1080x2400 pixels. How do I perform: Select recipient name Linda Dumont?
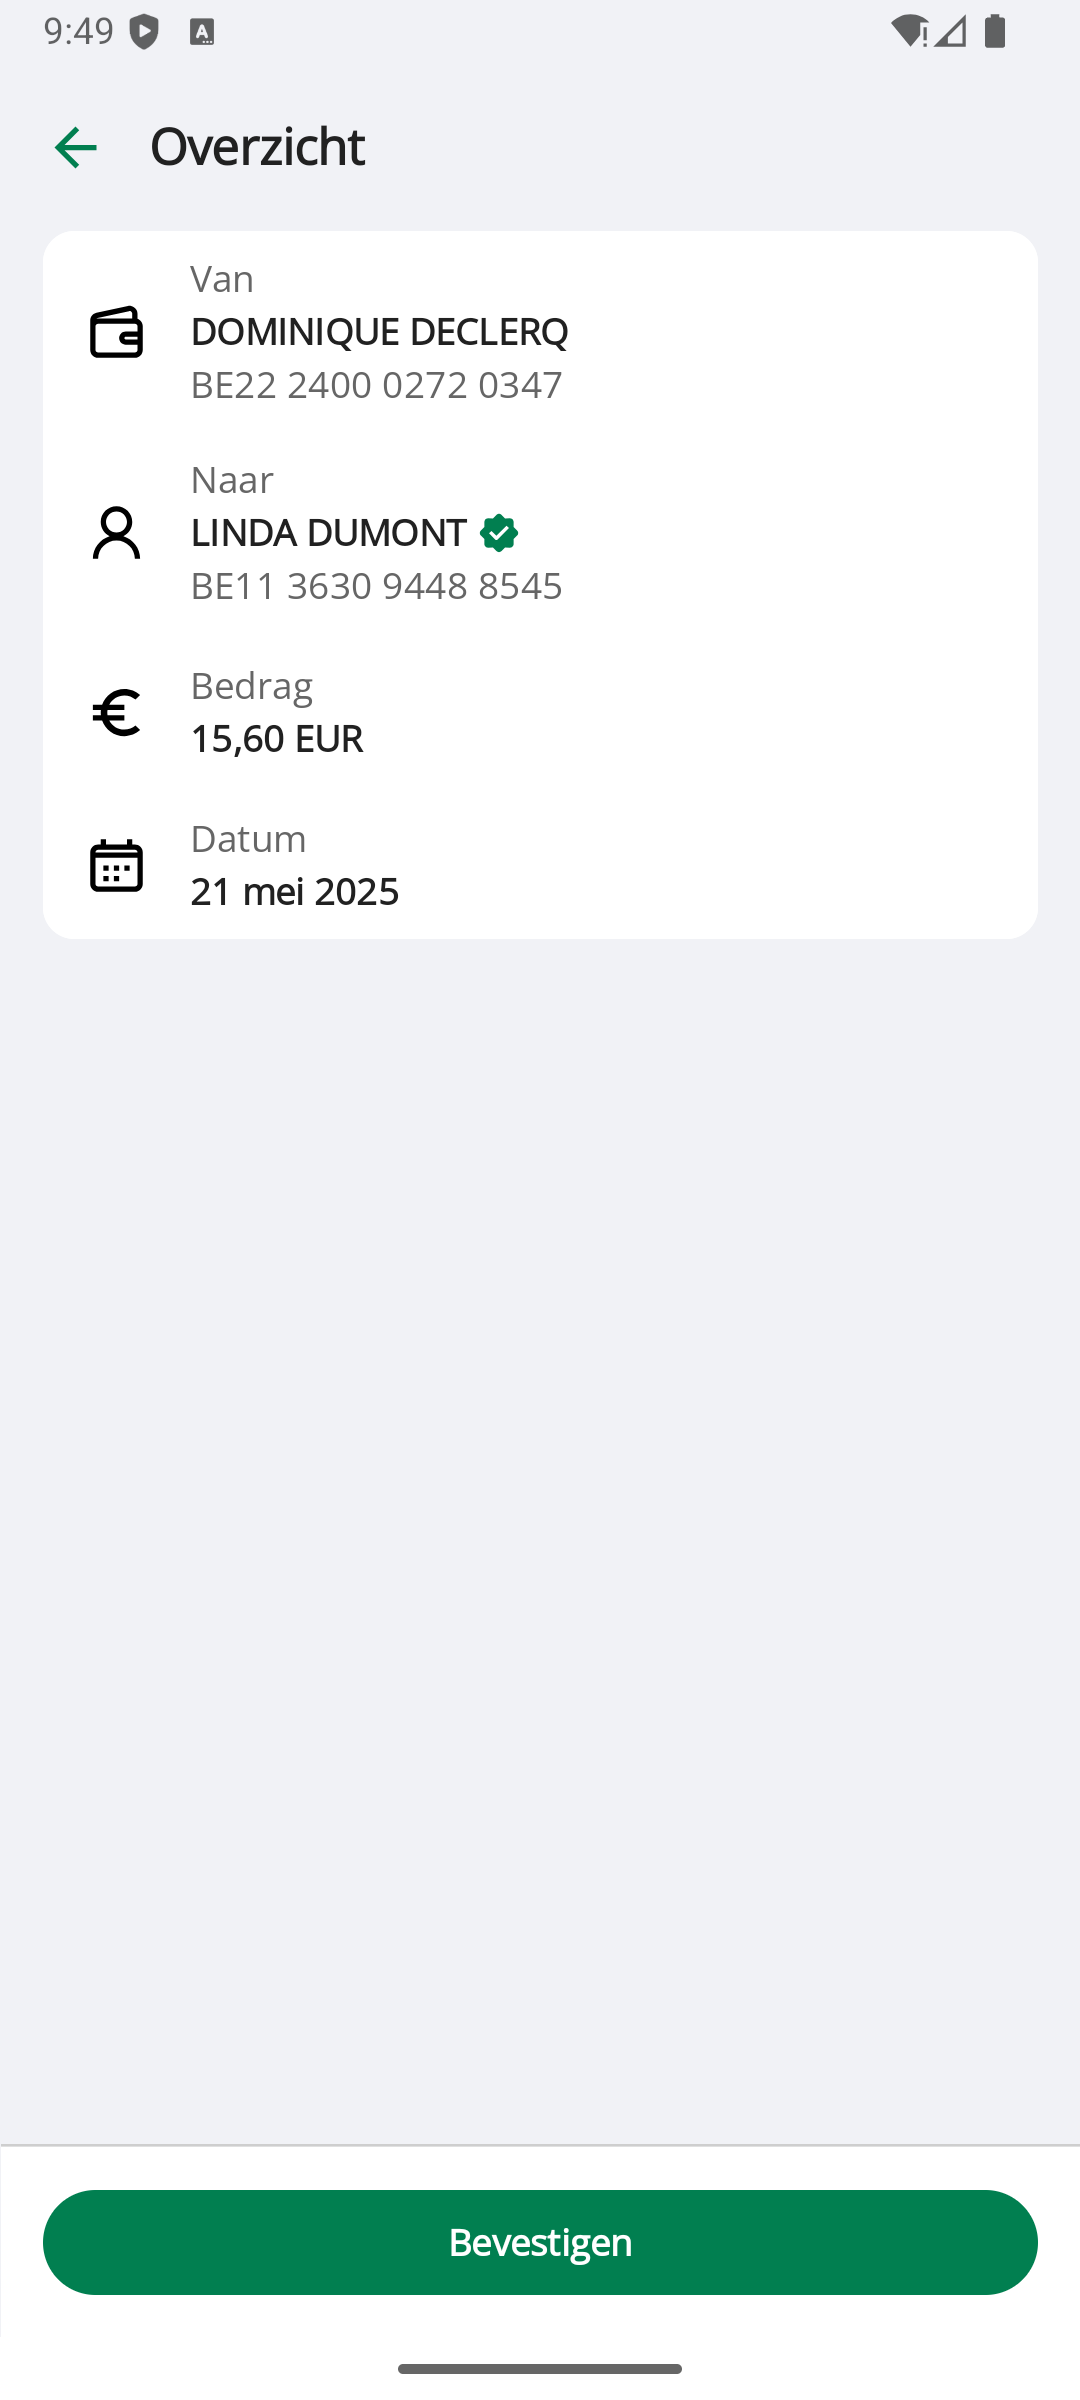click(x=328, y=533)
